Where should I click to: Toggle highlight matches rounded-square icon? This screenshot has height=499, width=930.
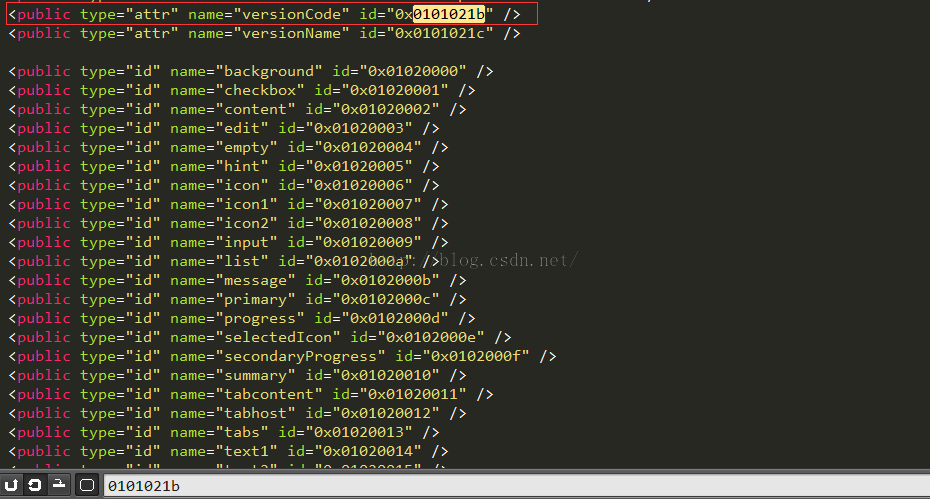pos(87,485)
